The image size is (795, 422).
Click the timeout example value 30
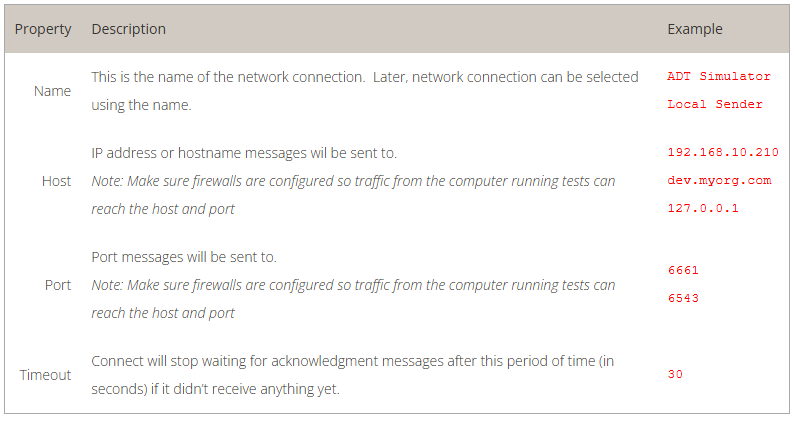click(x=675, y=375)
